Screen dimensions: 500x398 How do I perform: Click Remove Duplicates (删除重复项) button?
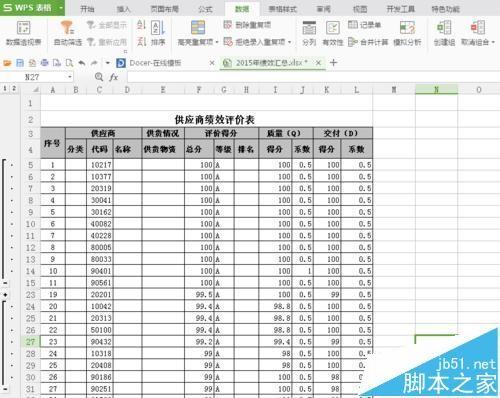247,25
